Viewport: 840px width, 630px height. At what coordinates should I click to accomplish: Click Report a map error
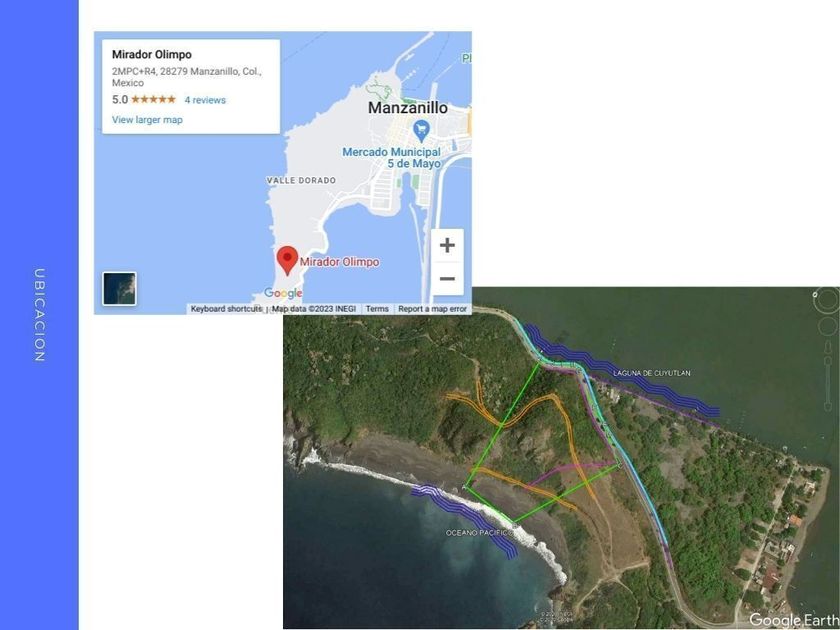coord(432,309)
